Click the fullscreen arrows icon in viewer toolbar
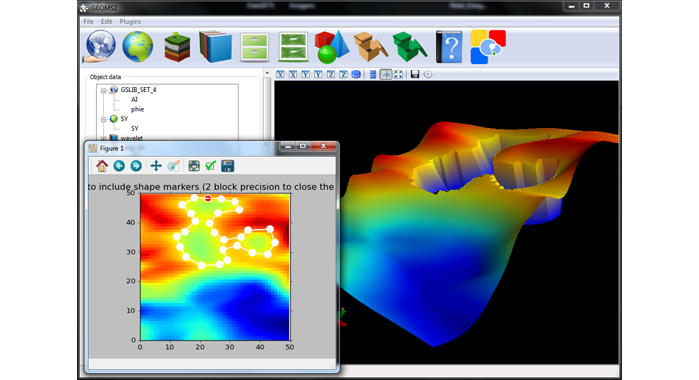Screen dimensions: 699x380 (x=399, y=74)
